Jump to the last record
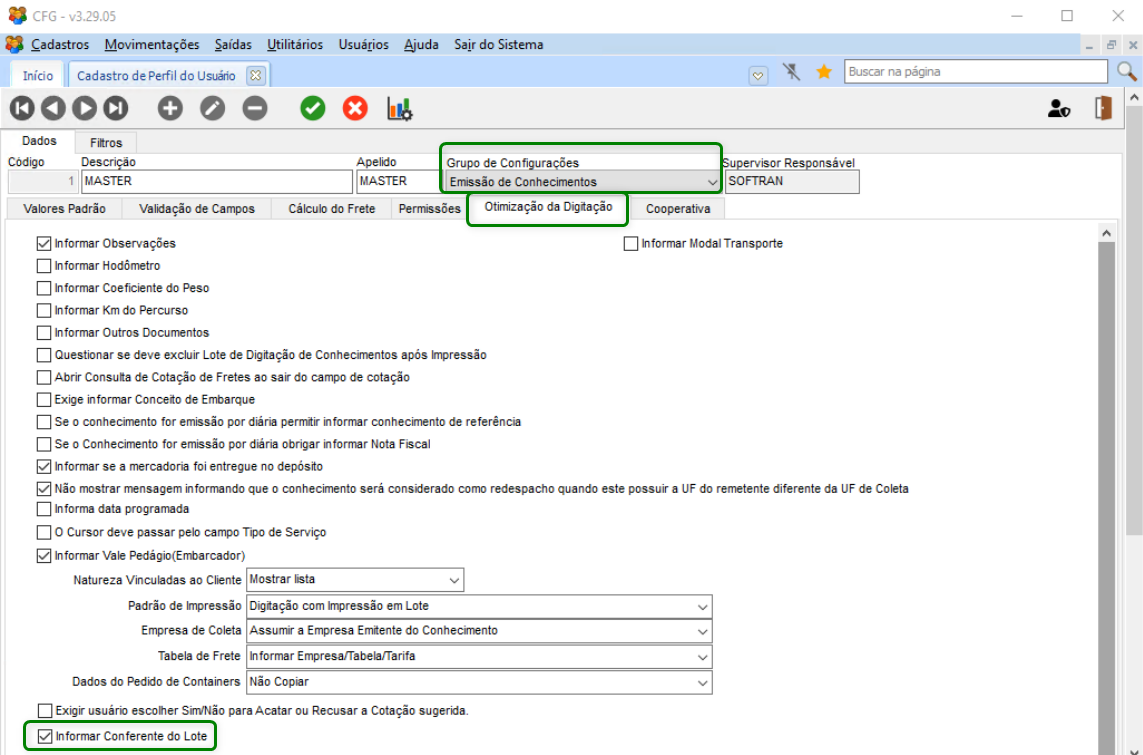 click(x=115, y=109)
